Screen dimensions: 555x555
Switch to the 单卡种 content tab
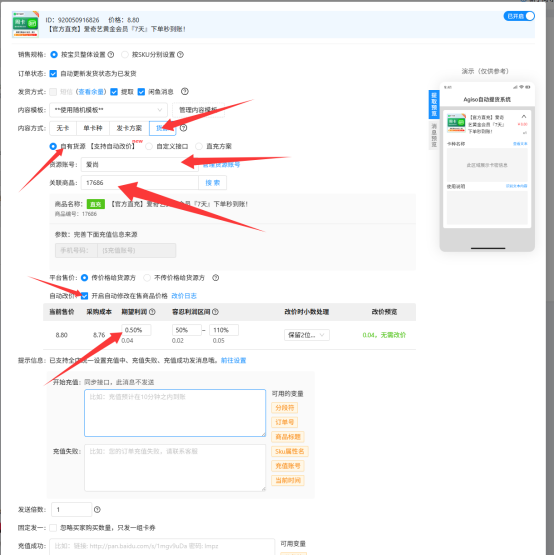(x=93, y=128)
